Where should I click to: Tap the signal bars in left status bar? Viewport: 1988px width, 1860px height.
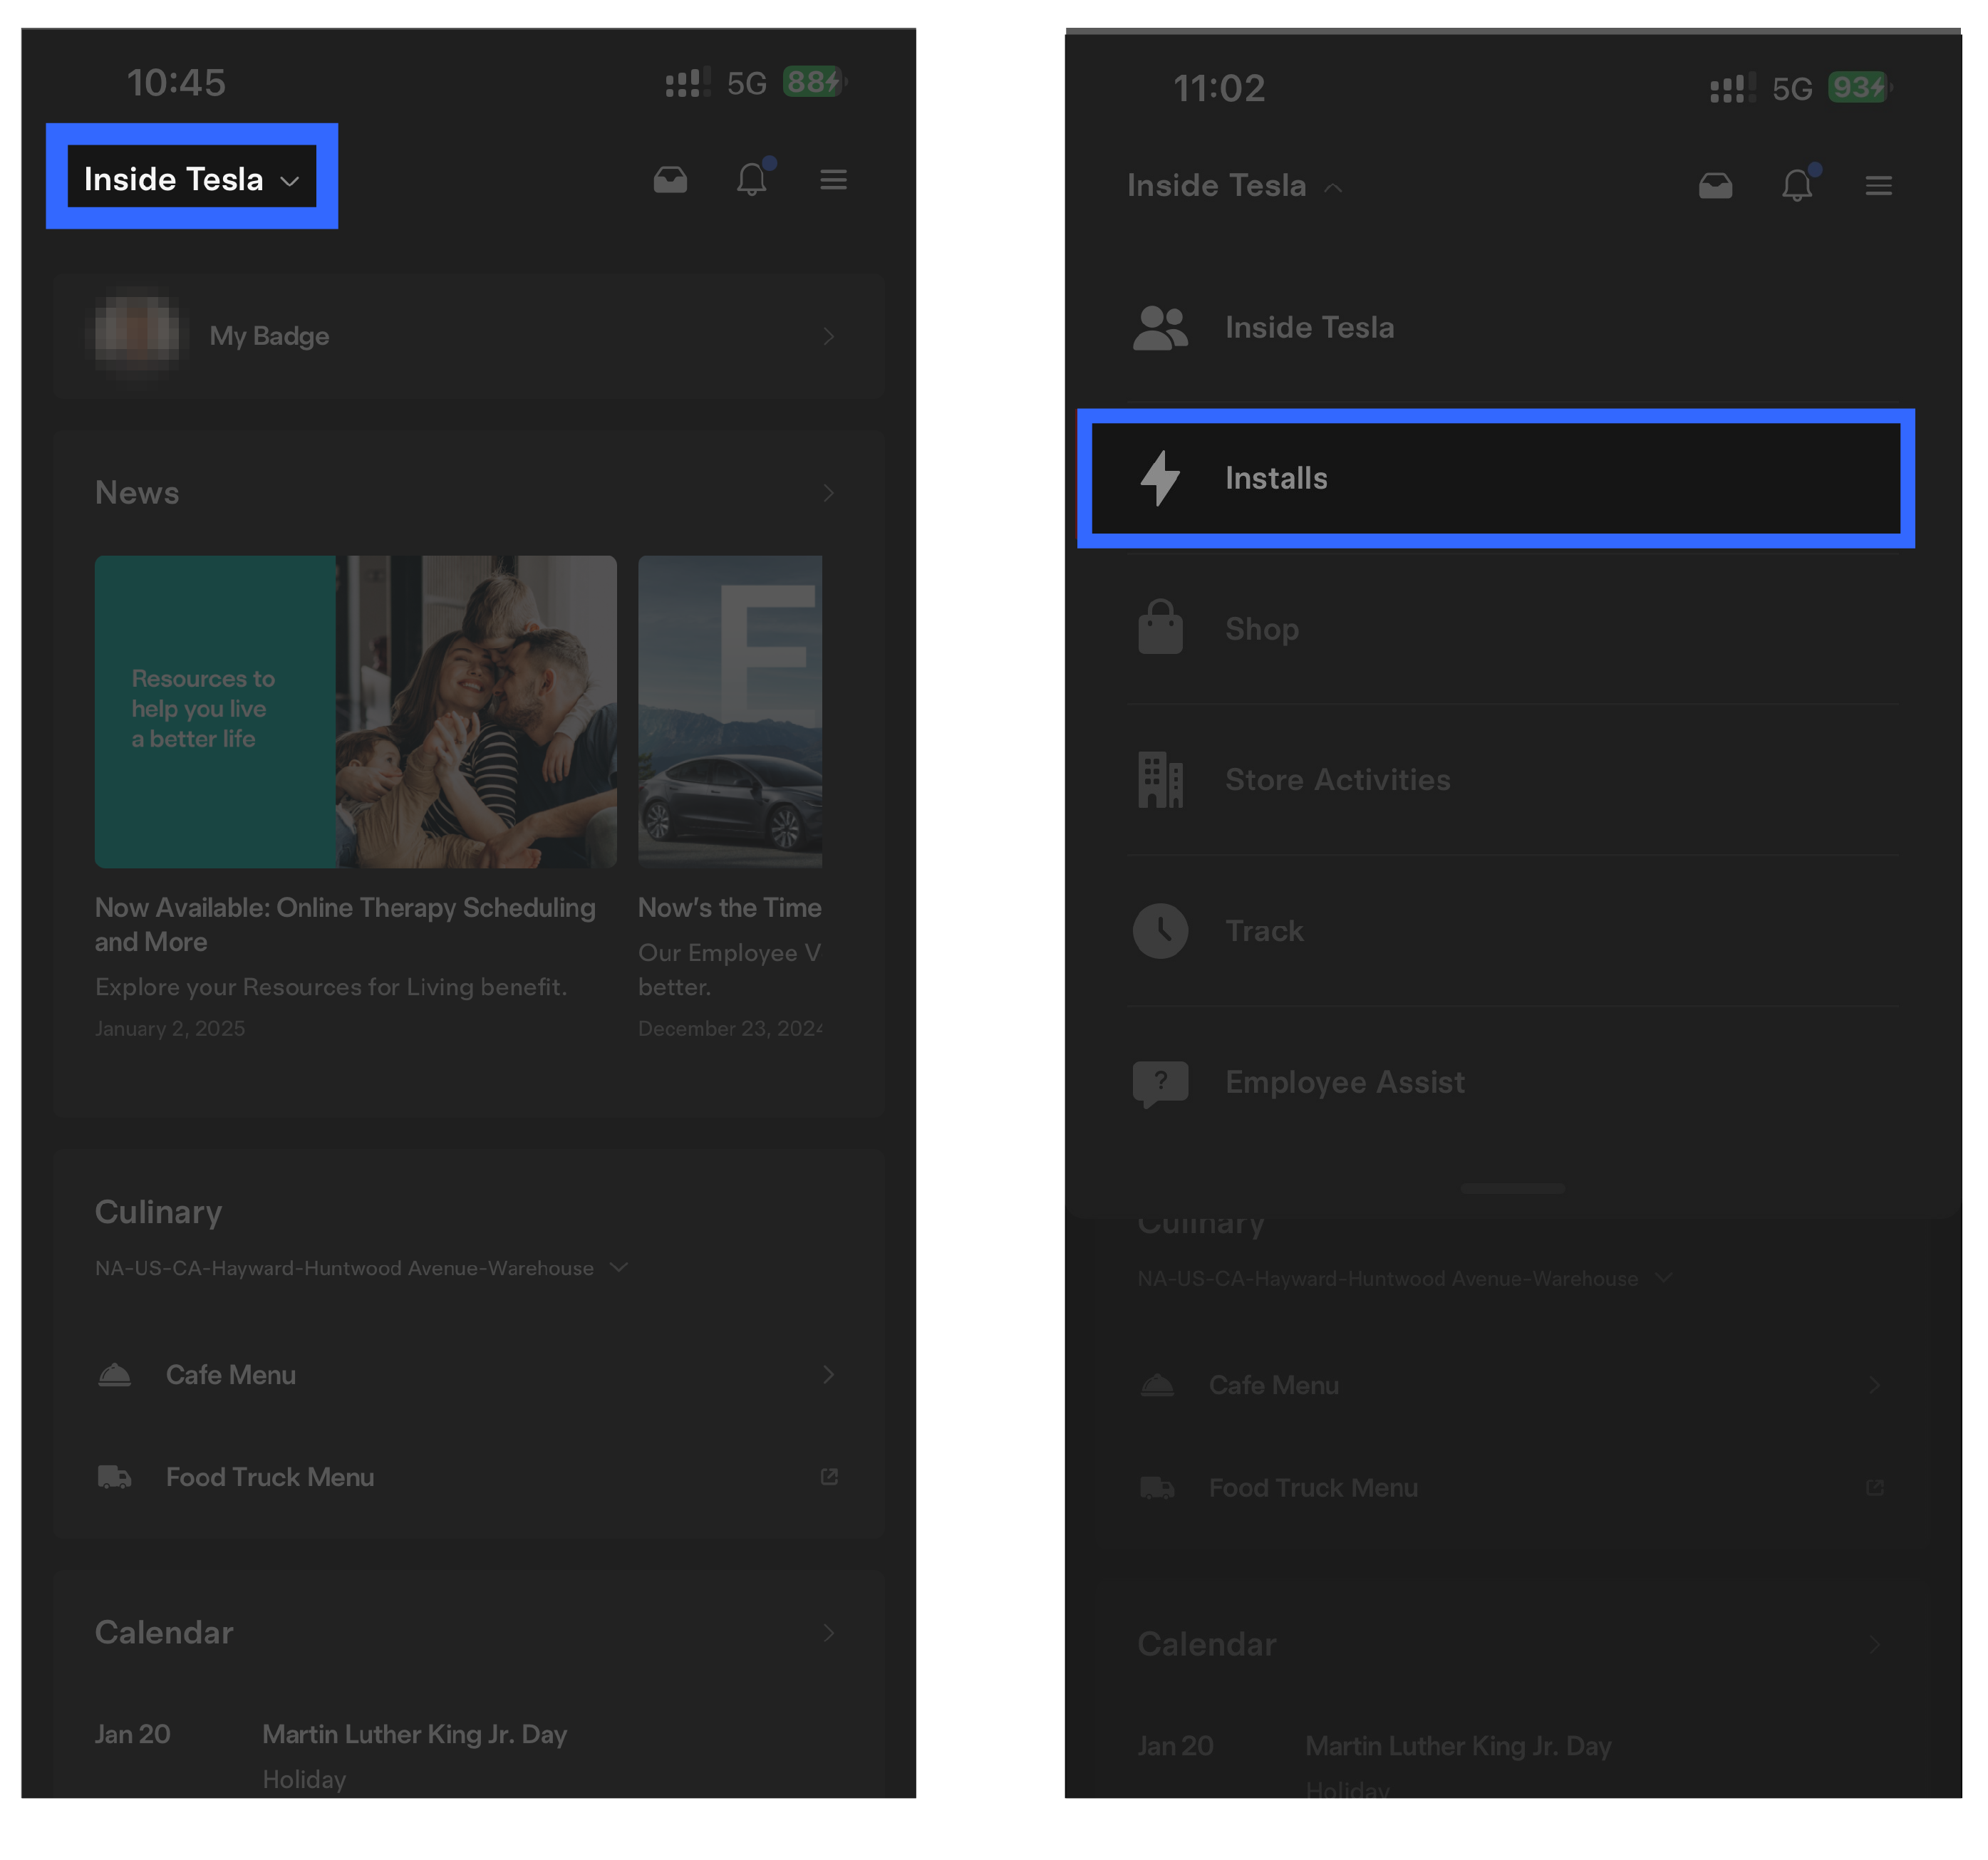(688, 82)
